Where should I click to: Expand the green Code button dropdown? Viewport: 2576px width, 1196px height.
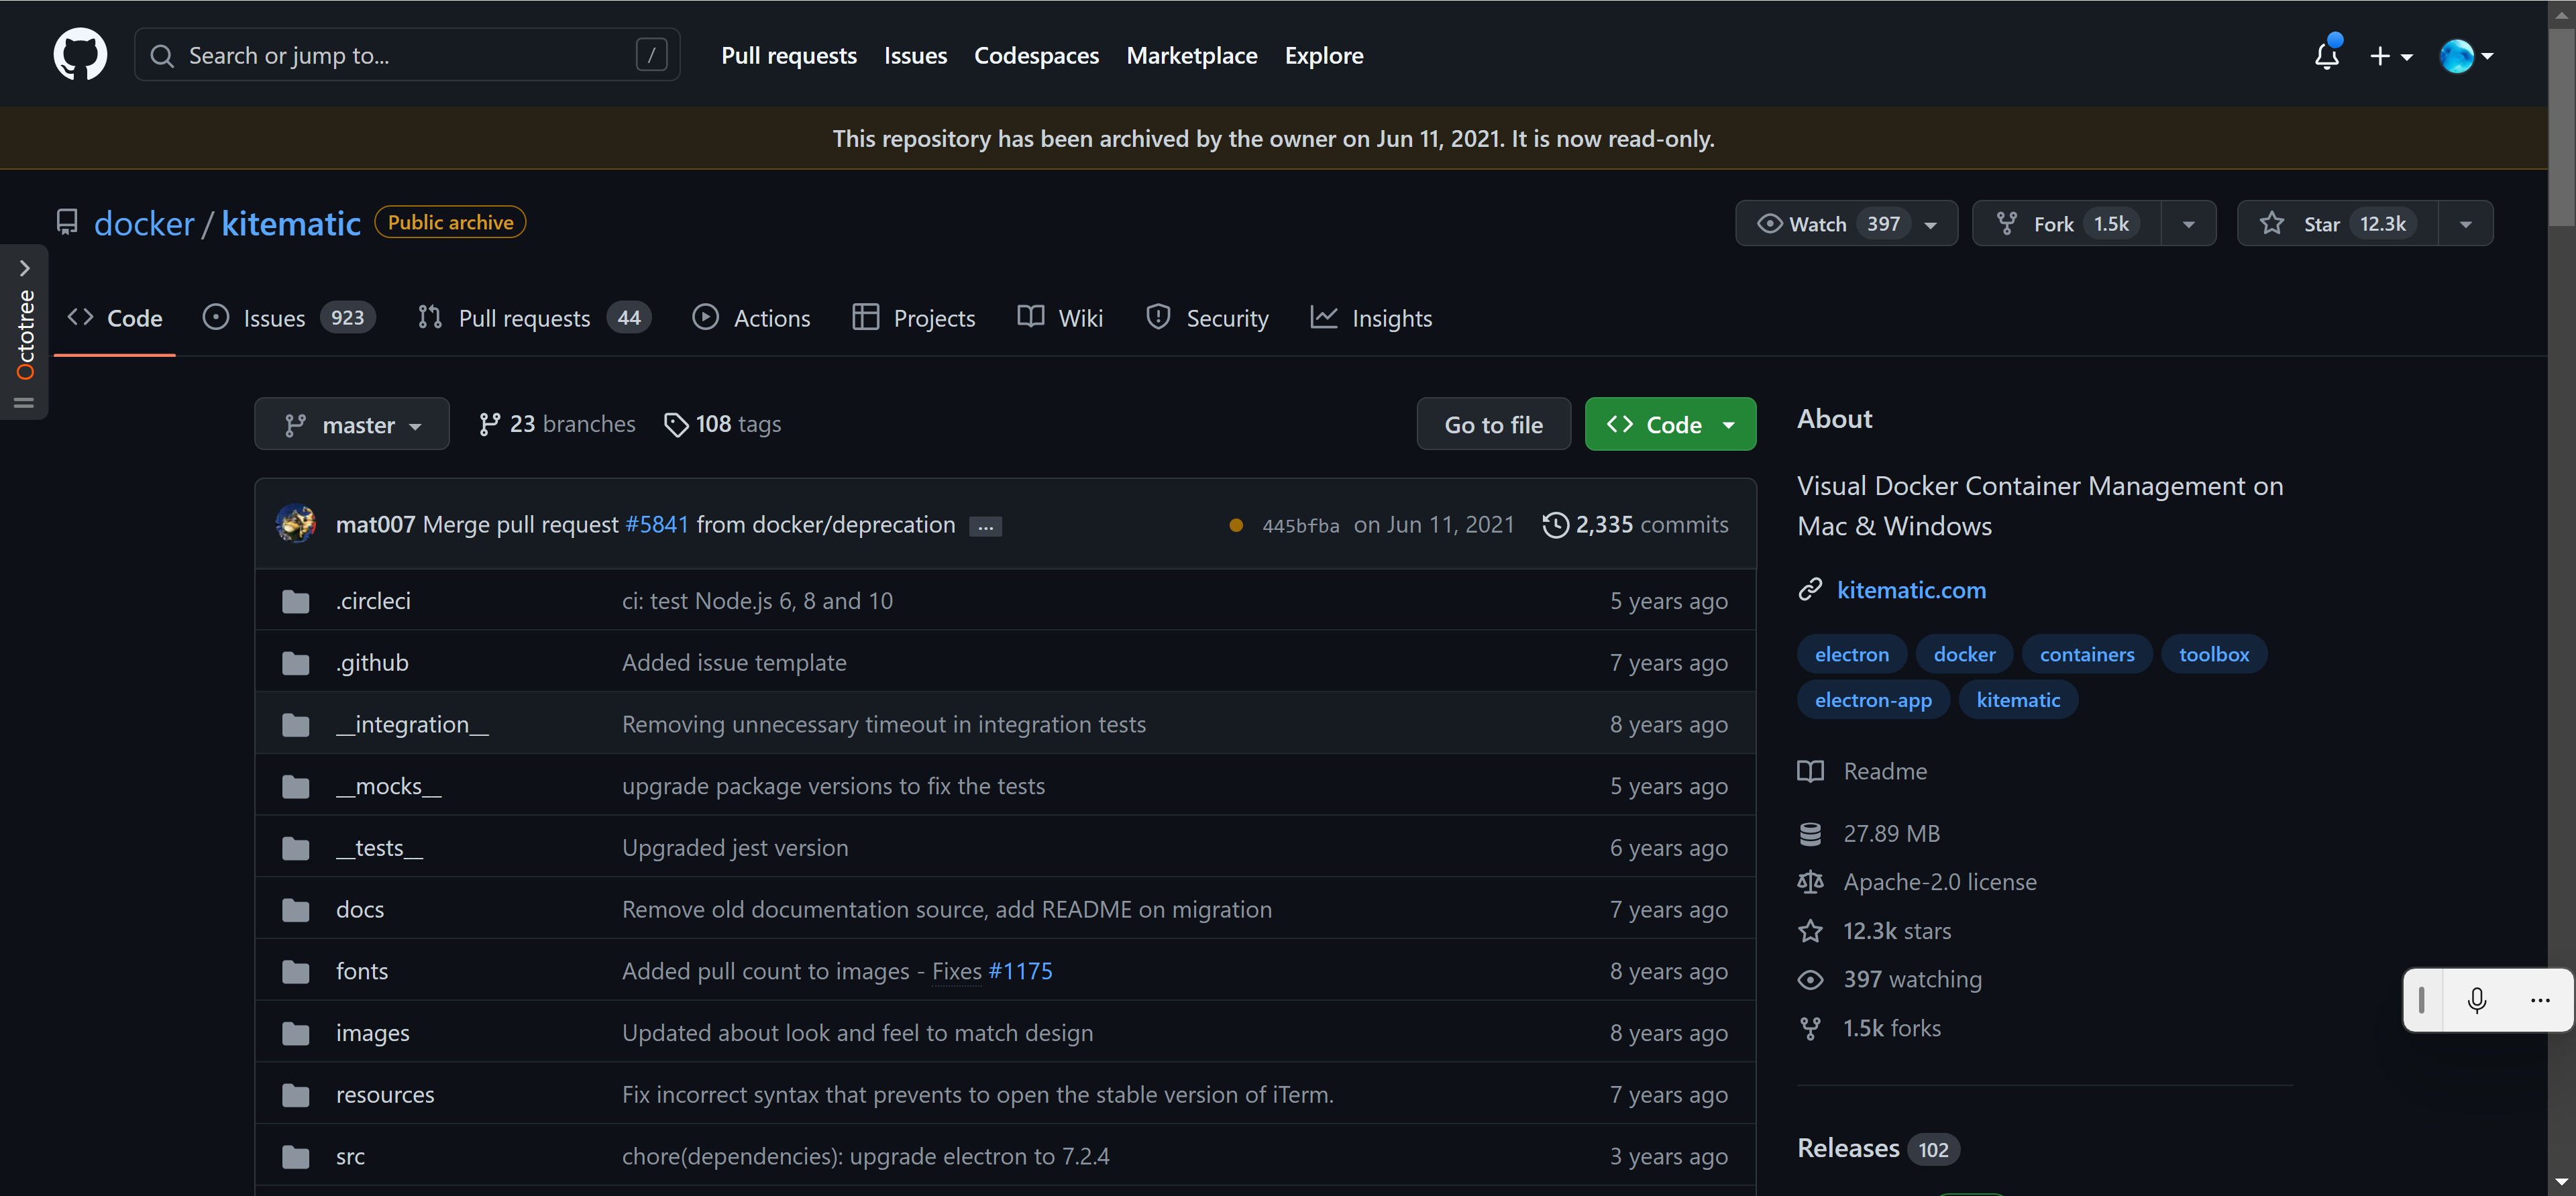1728,424
